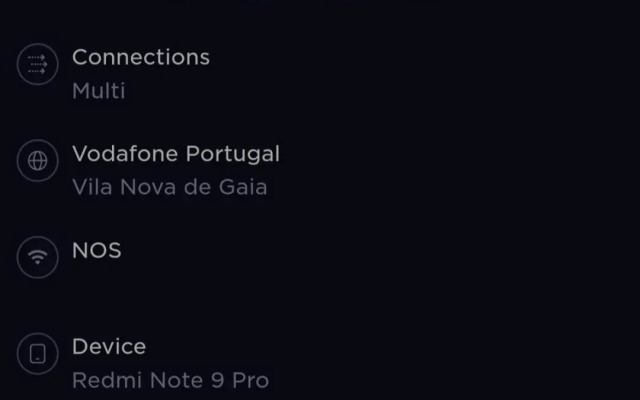Tap the Wi-Fi icon next to NOS
Image resolution: width=640 pixels, height=400 pixels.
tap(38, 257)
